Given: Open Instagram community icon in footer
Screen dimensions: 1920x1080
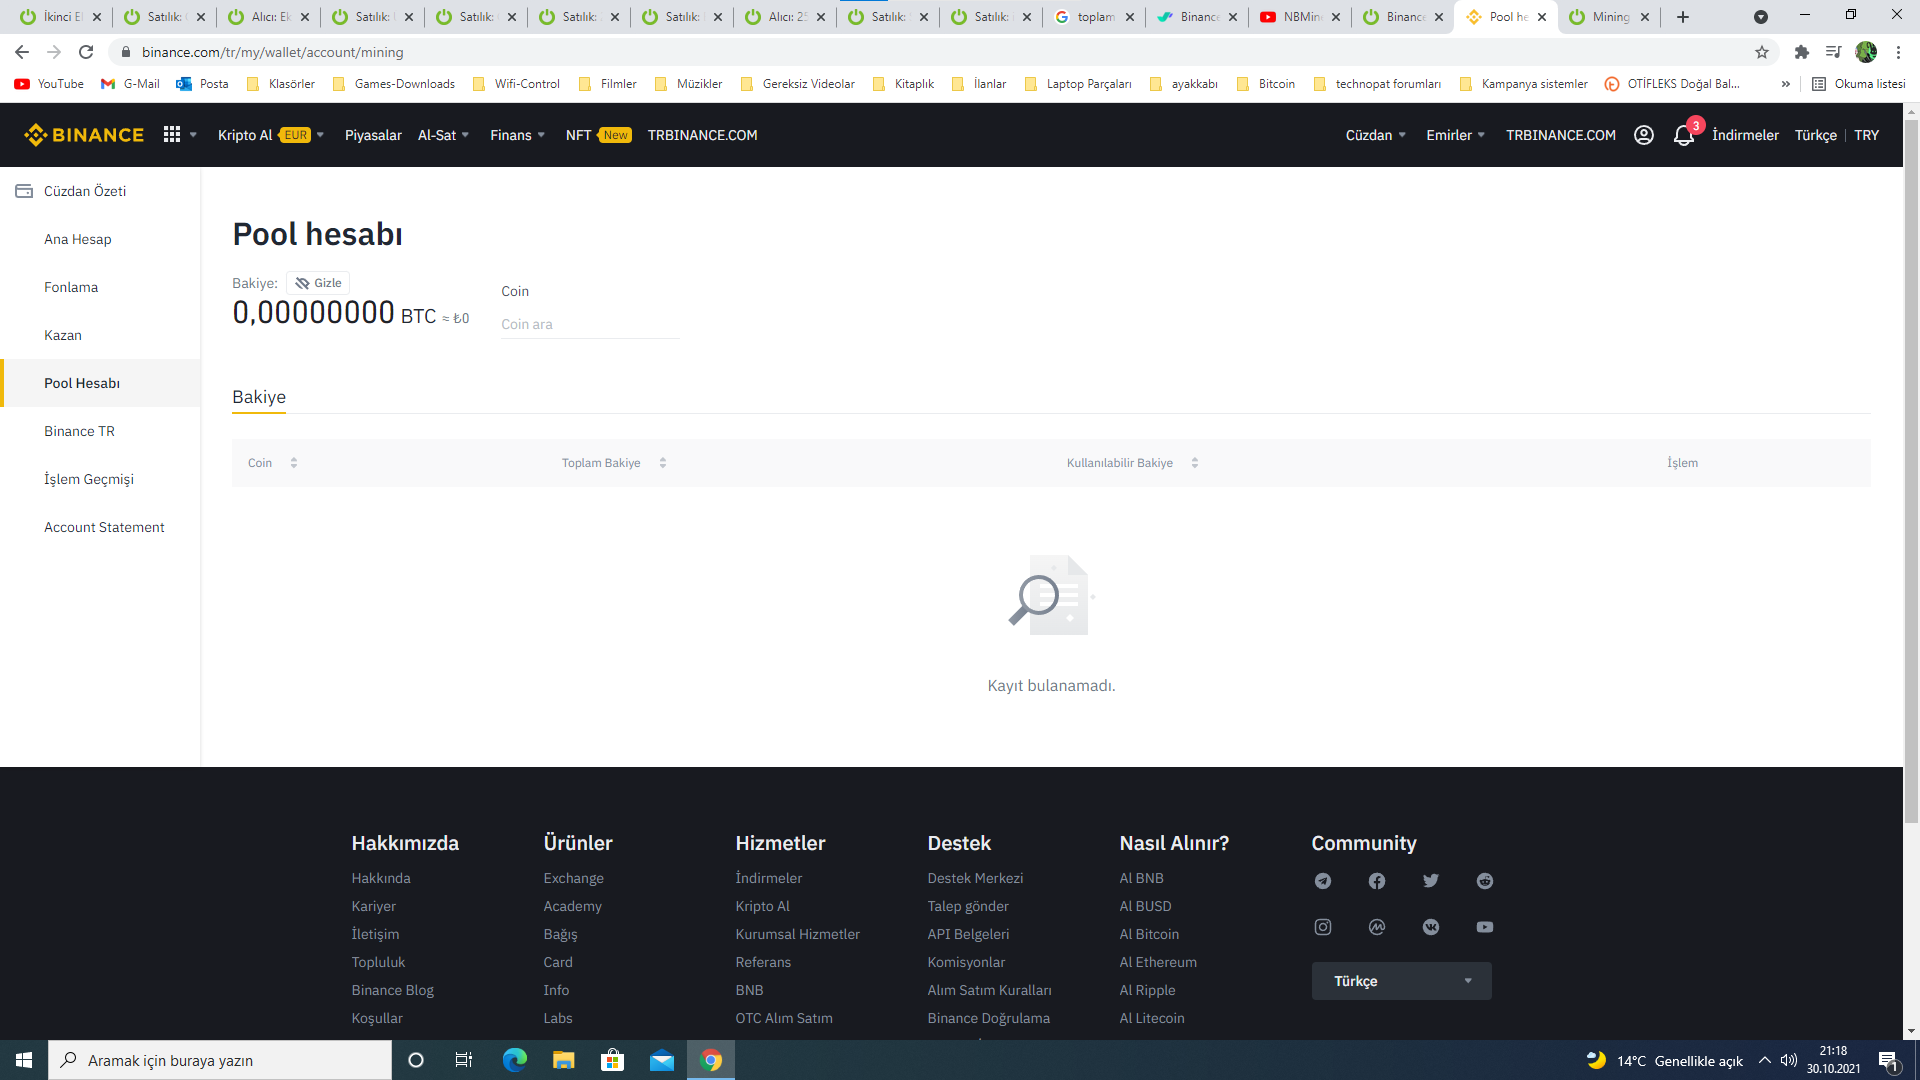Looking at the screenshot, I should click(x=1323, y=927).
